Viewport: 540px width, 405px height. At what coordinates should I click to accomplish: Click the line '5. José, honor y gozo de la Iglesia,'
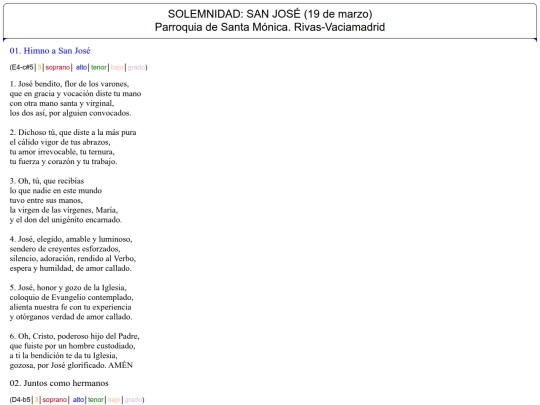coord(68,288)
